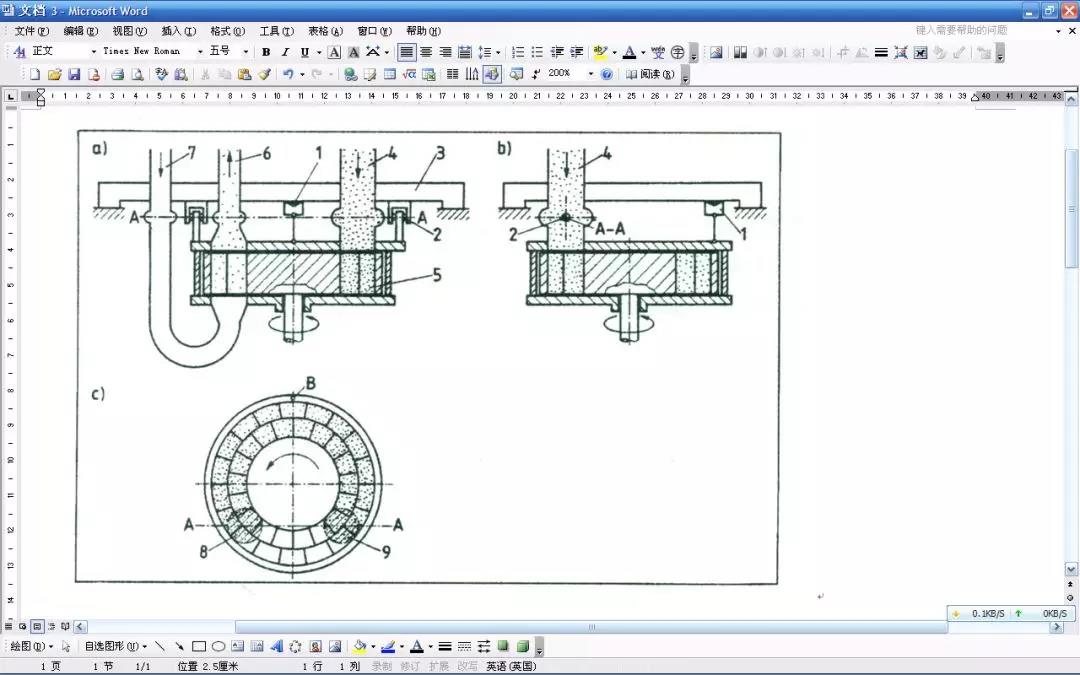Toggle Bold formatting
The width and height of the screenshot is (1080, 675).
click(266, 52)
